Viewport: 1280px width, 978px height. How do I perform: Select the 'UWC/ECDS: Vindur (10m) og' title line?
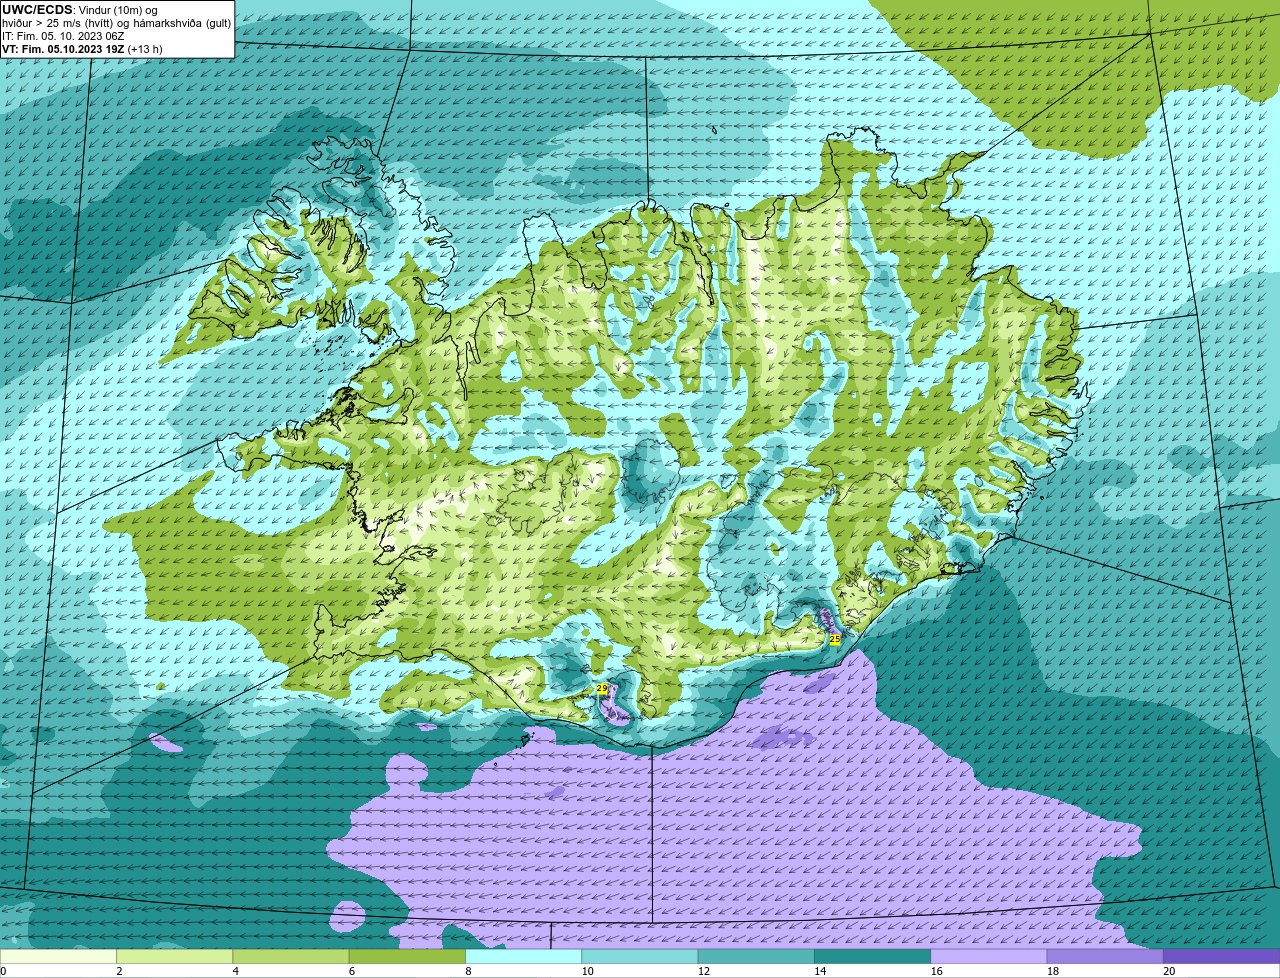pos(79,10)
